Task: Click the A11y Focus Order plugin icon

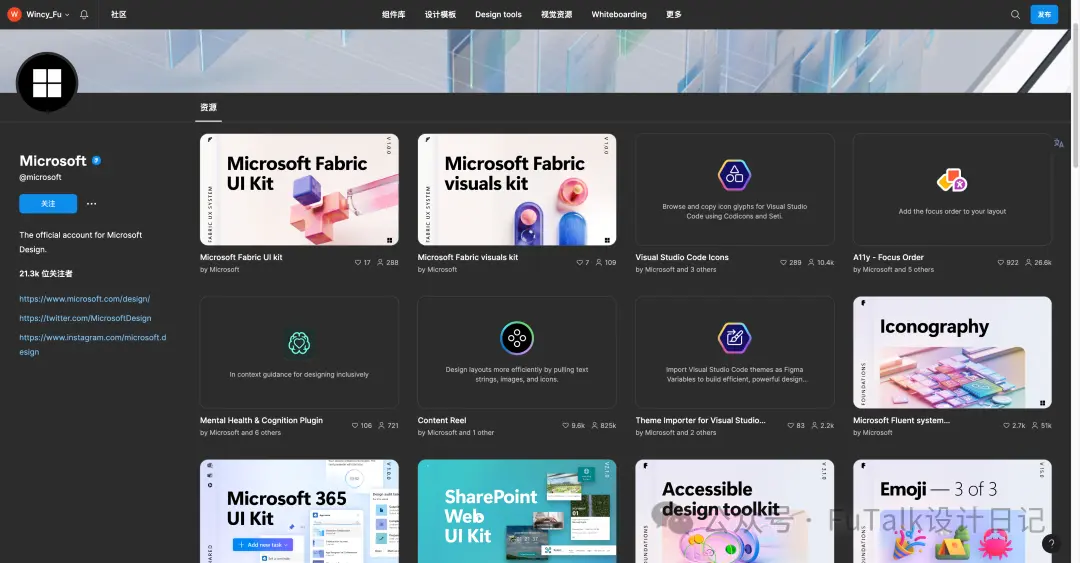Action: click(952, 181)
